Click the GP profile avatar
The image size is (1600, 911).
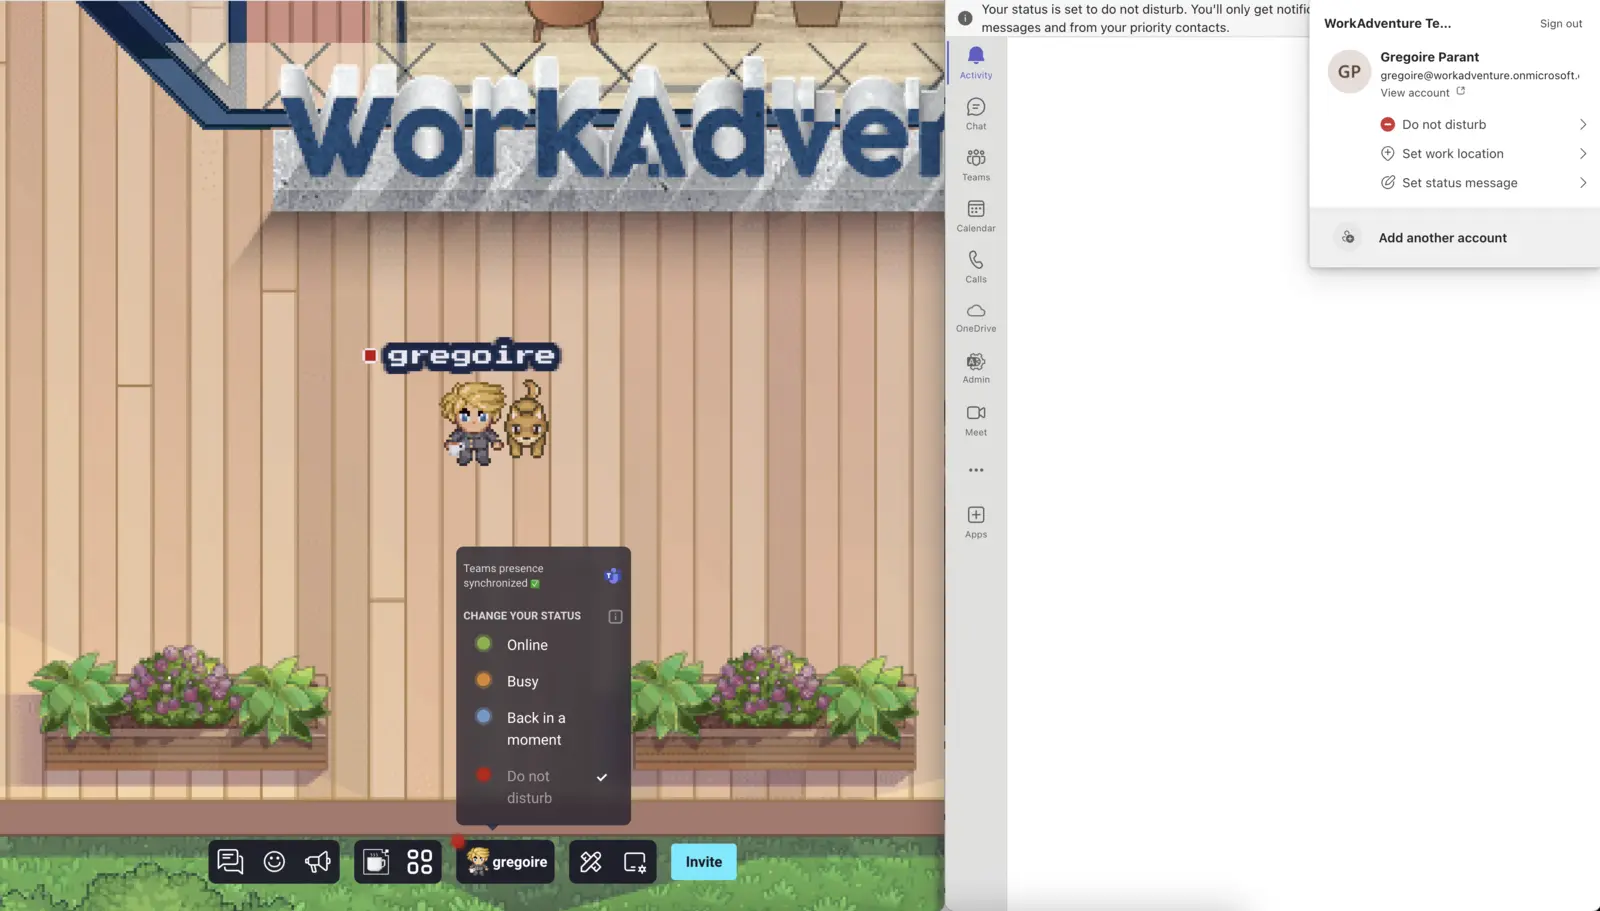coord(1349,72)
